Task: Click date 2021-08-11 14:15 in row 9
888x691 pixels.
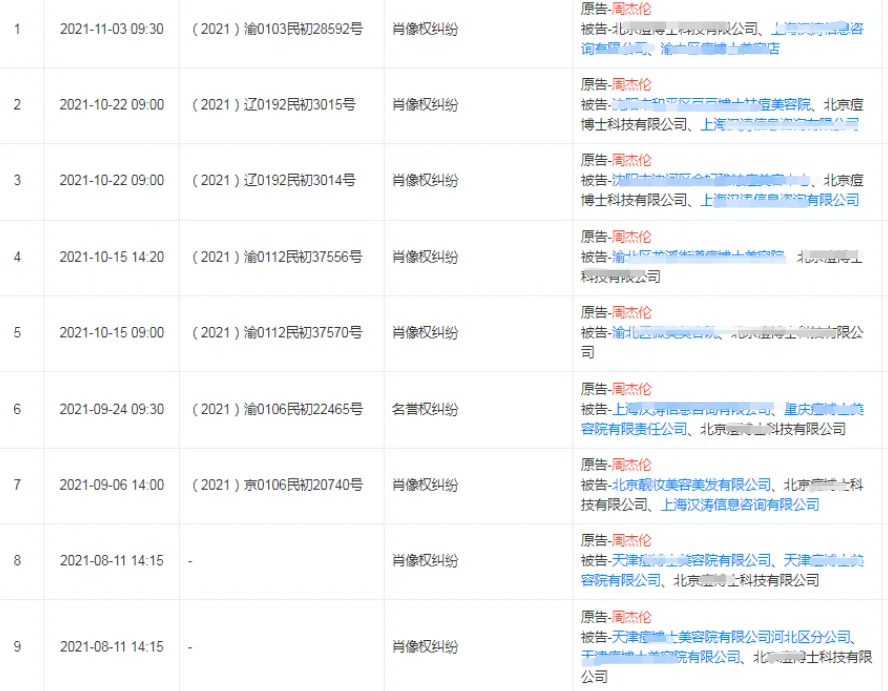Action: (112, 646)
